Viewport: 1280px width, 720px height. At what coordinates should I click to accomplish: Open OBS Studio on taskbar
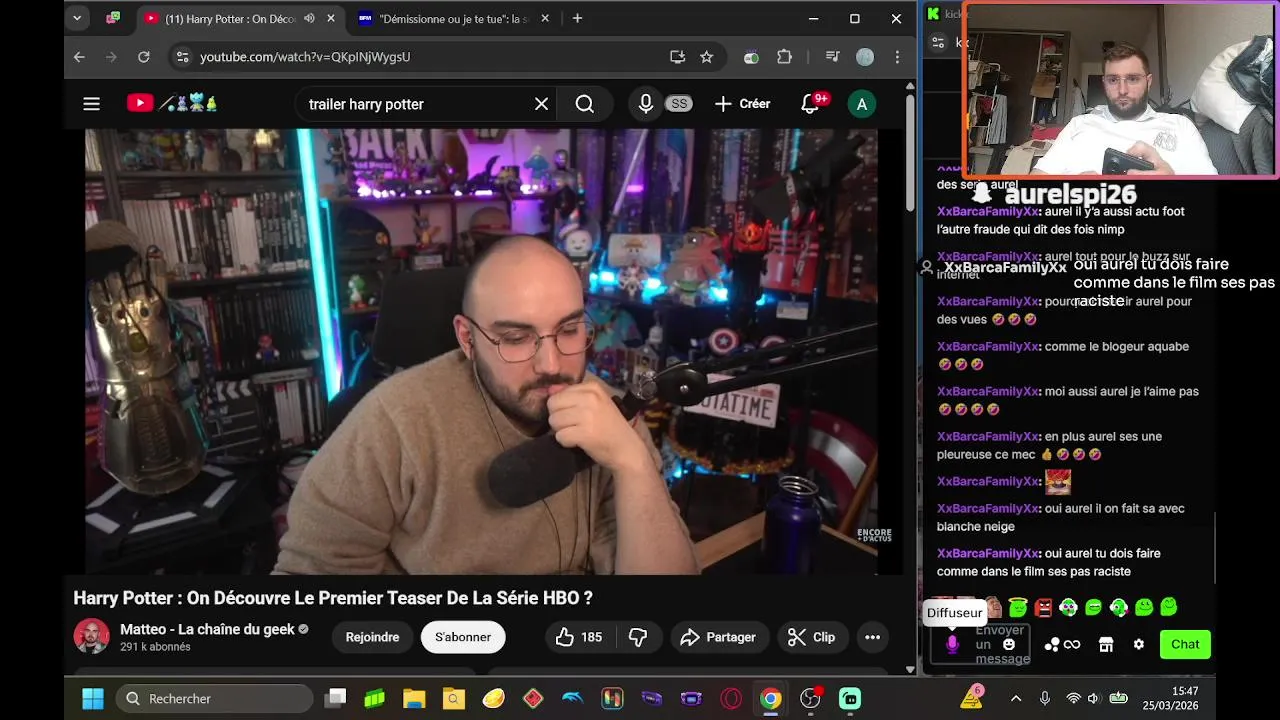coord(810,698)
